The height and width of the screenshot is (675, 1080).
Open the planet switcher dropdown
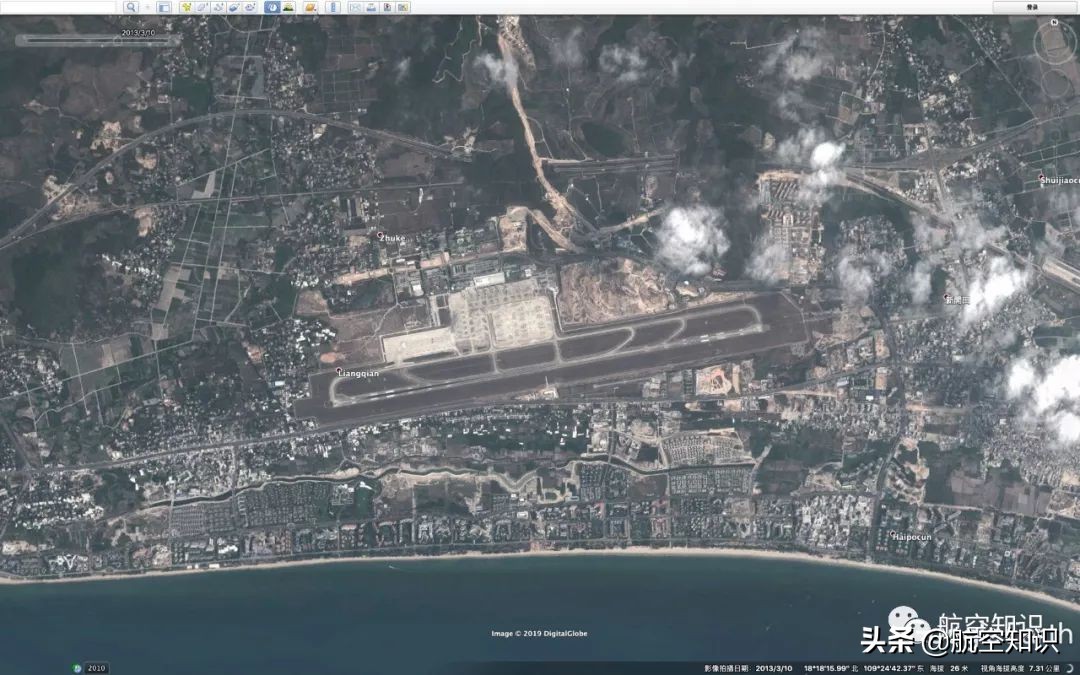point(311,7)
